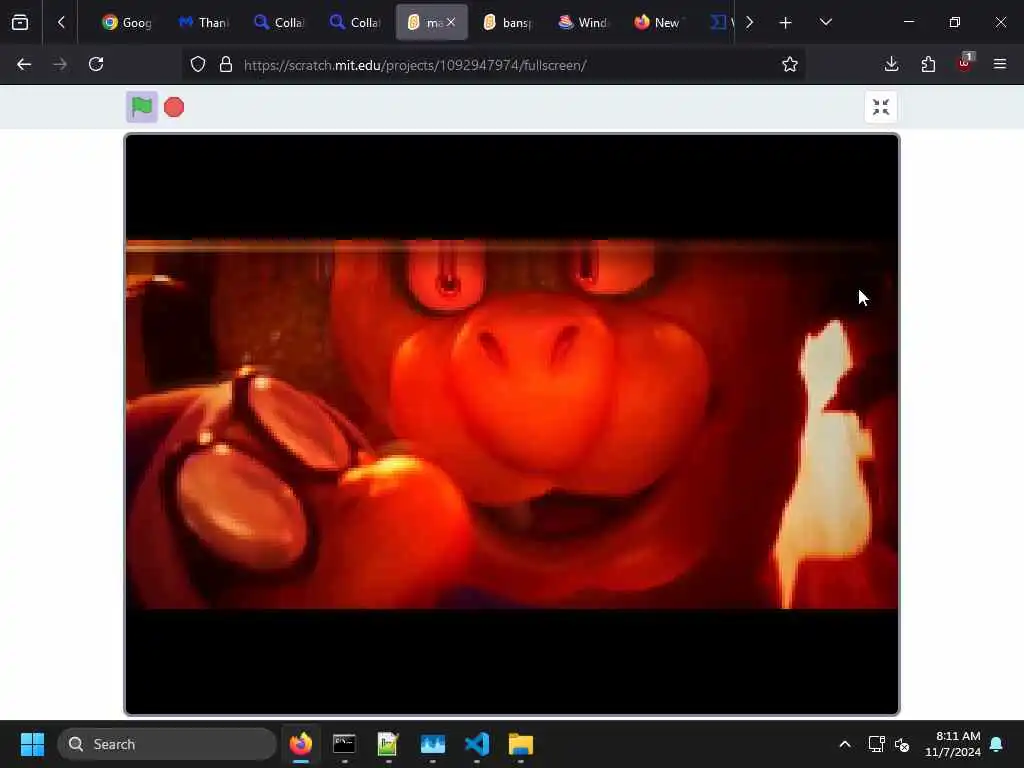
Task: Switch to the Thank tab
Action: 203,23
